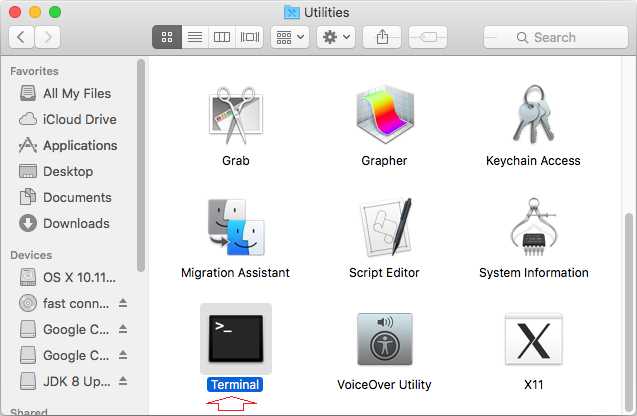Viewport: 637px width, 416px height.
Task: Open the Action gear menu
Action: tap(336, 37)
